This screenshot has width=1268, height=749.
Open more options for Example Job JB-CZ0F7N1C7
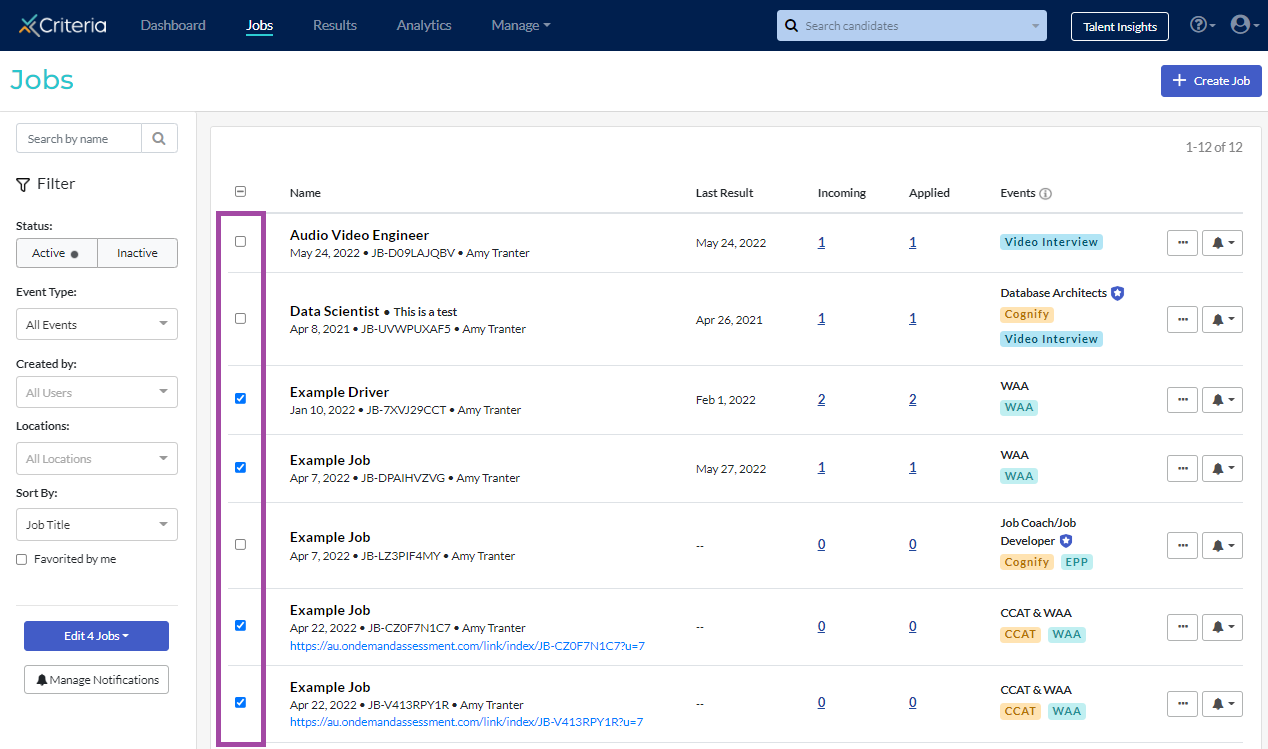pyautogui.click(x=1182, y=627)
